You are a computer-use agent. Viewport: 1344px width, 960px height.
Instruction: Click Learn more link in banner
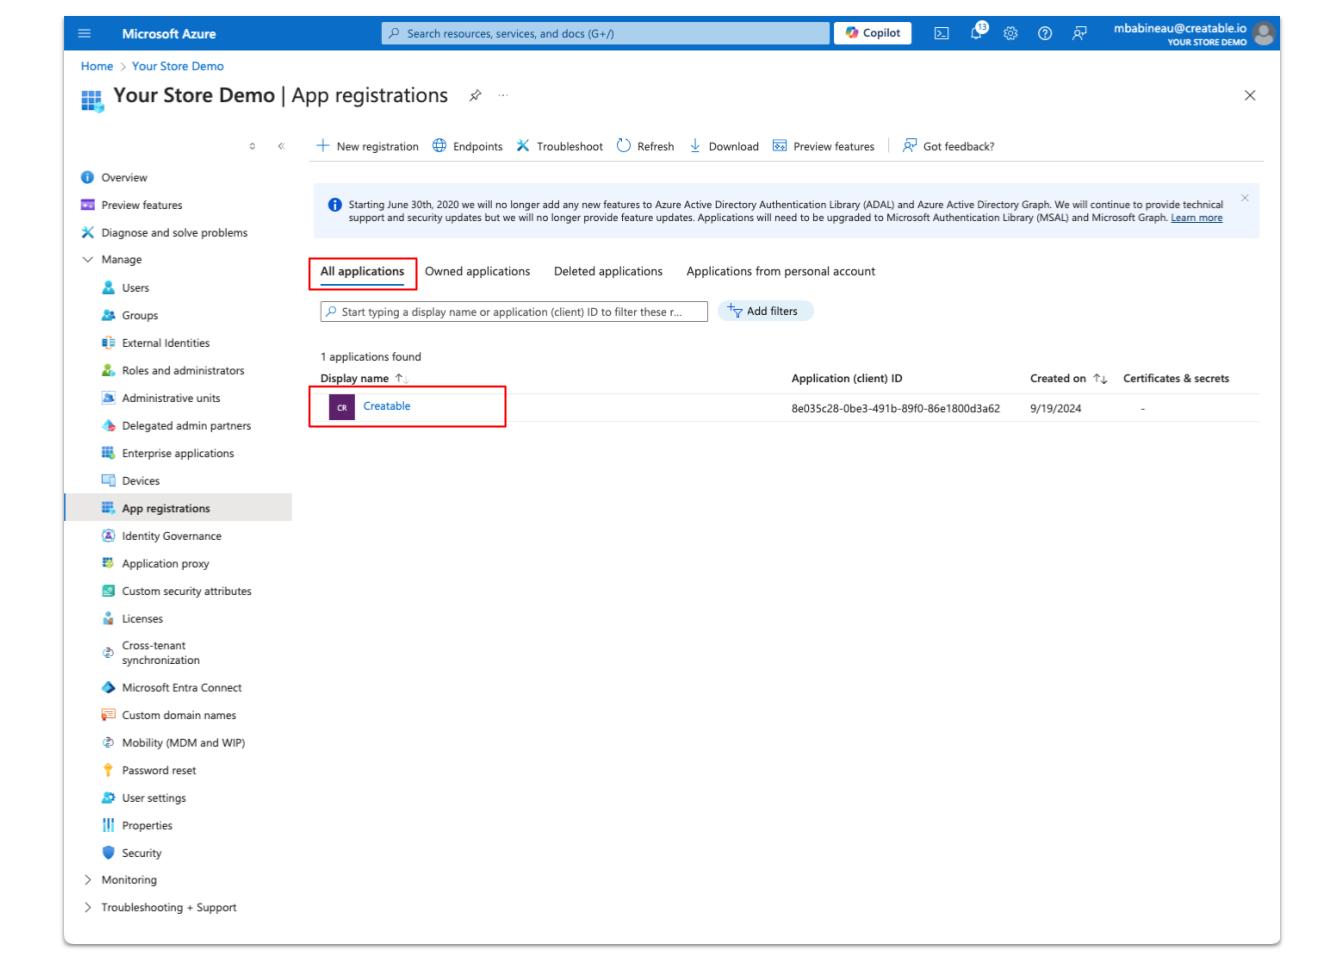pos(1196,218)
